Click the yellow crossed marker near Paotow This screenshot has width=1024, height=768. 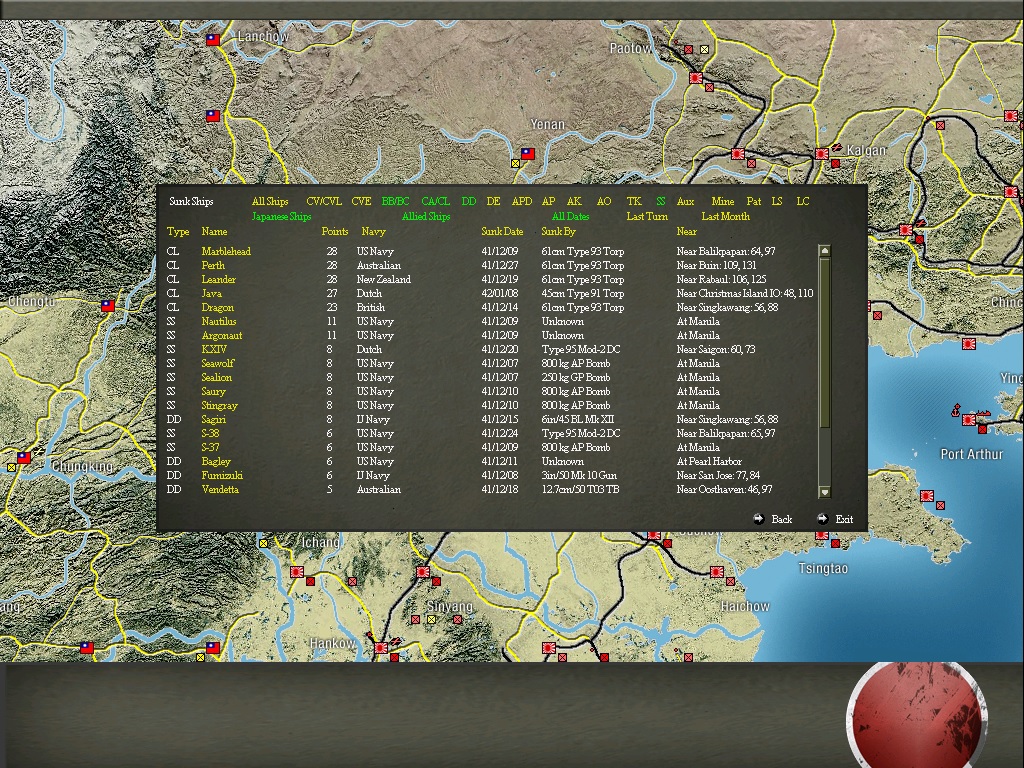point(704,49)
